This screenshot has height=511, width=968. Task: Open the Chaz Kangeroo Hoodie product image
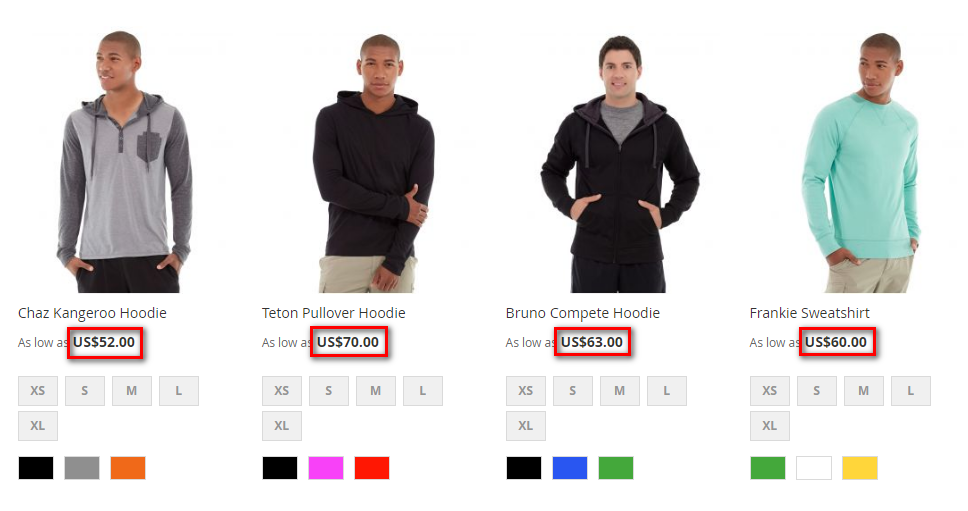[x=125, y=162]
